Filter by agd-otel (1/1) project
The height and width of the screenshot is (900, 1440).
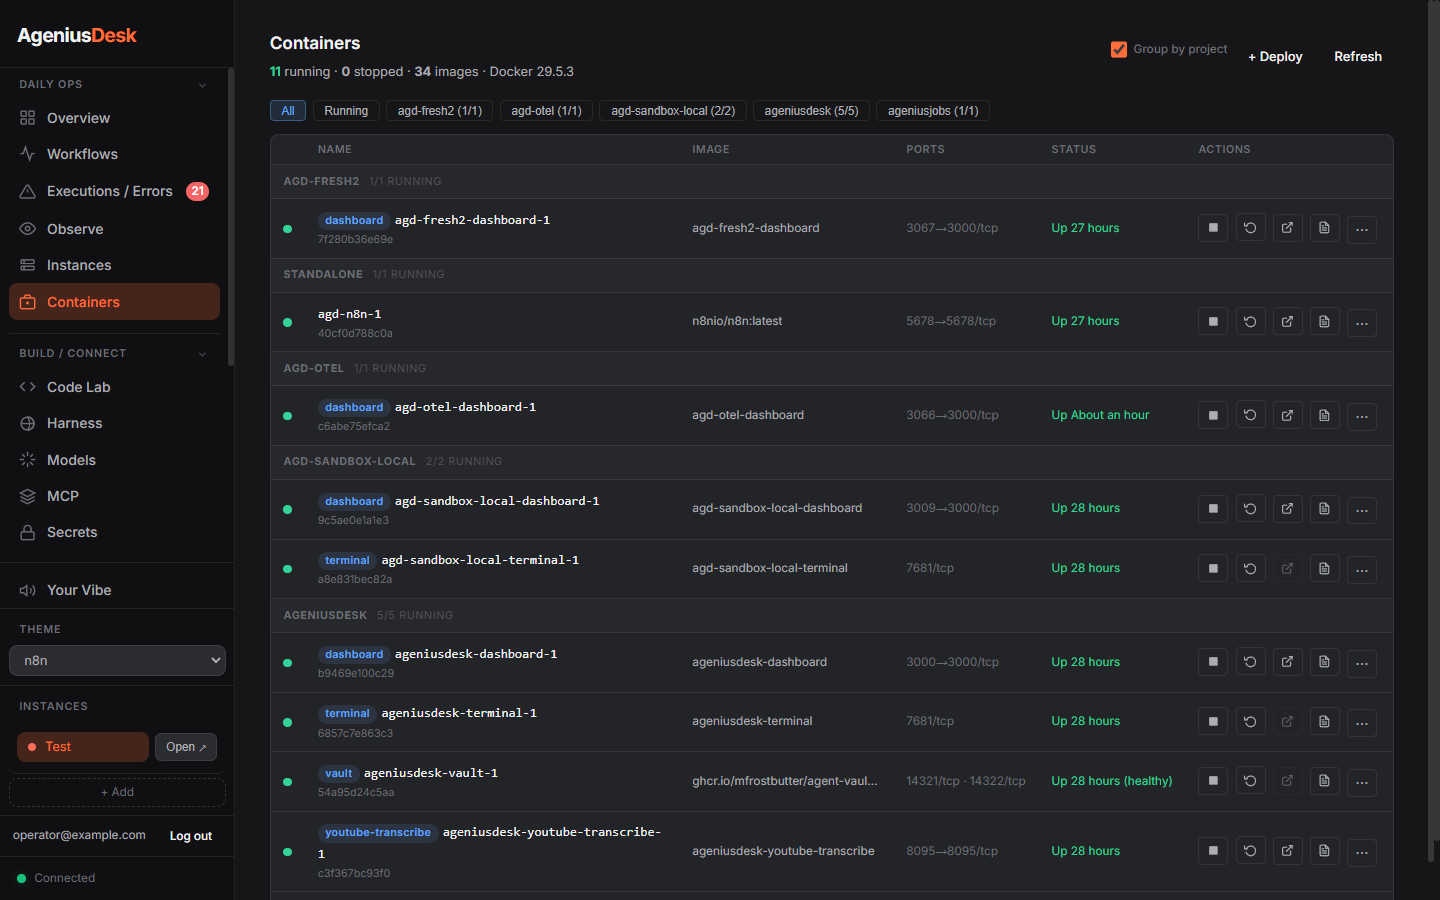coord(546,111)
